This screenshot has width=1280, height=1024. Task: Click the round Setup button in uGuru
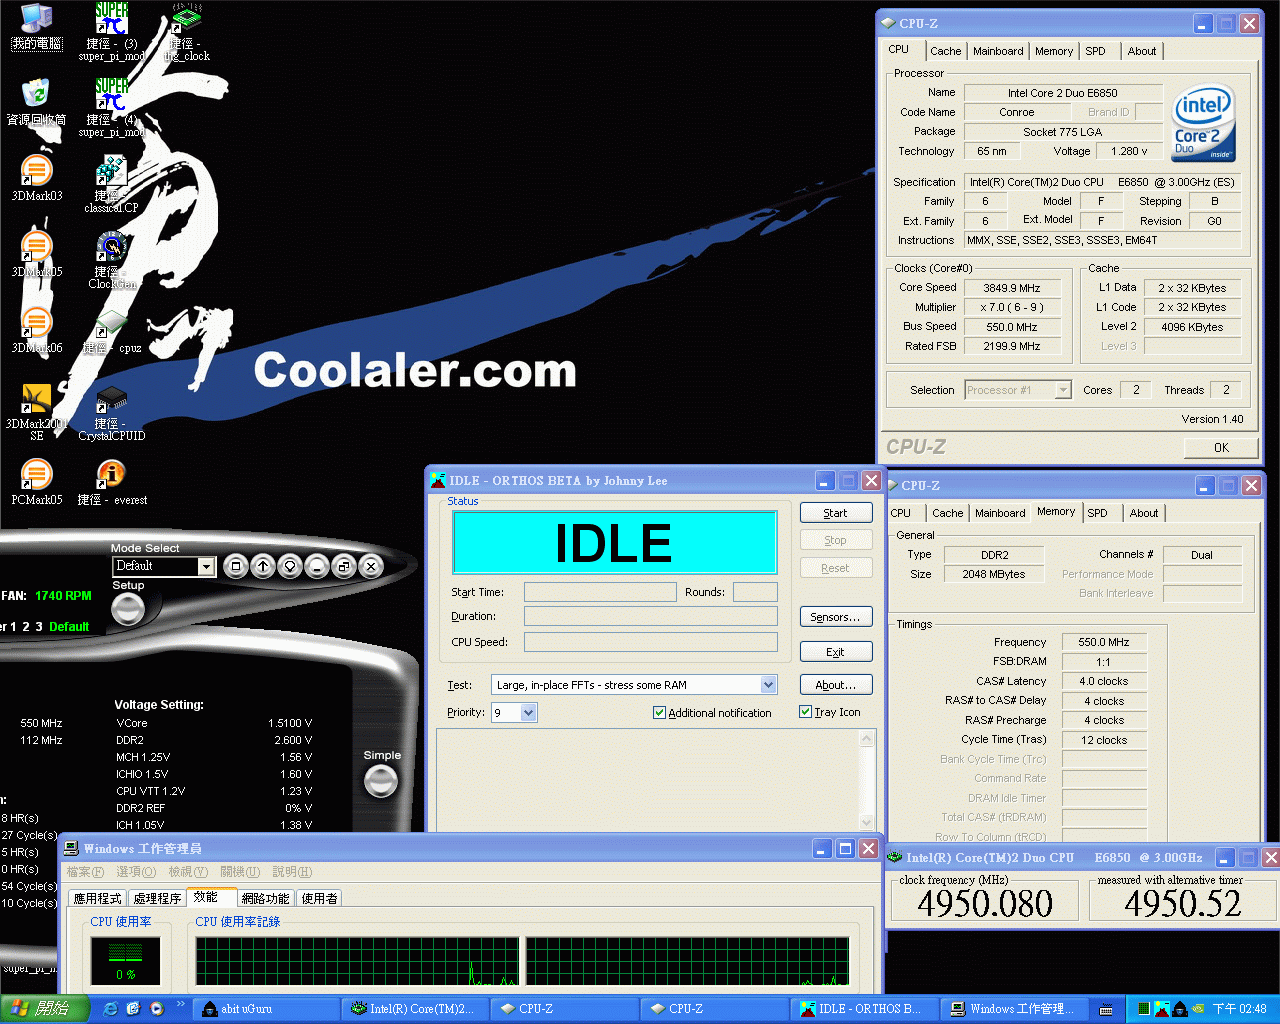[128, 609]
